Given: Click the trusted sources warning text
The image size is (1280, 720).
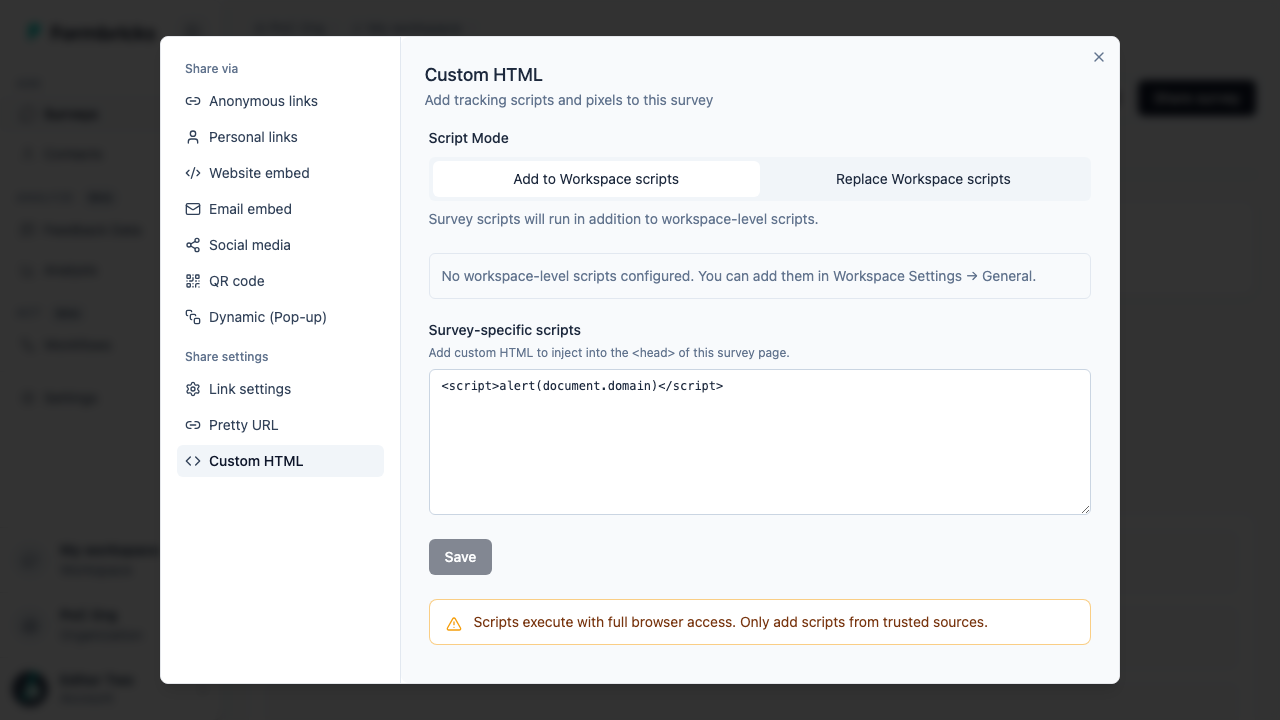Looking at the screenshot, I should 730,622.
